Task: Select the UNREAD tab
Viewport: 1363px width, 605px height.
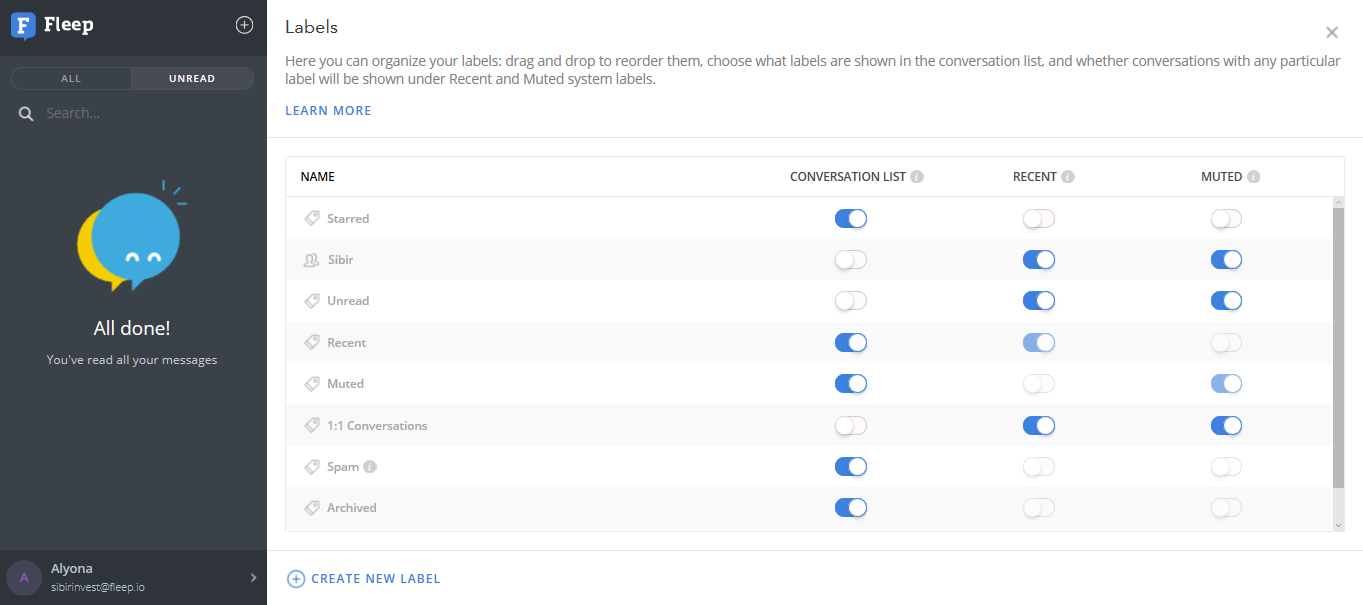Action: click(192, 79)
